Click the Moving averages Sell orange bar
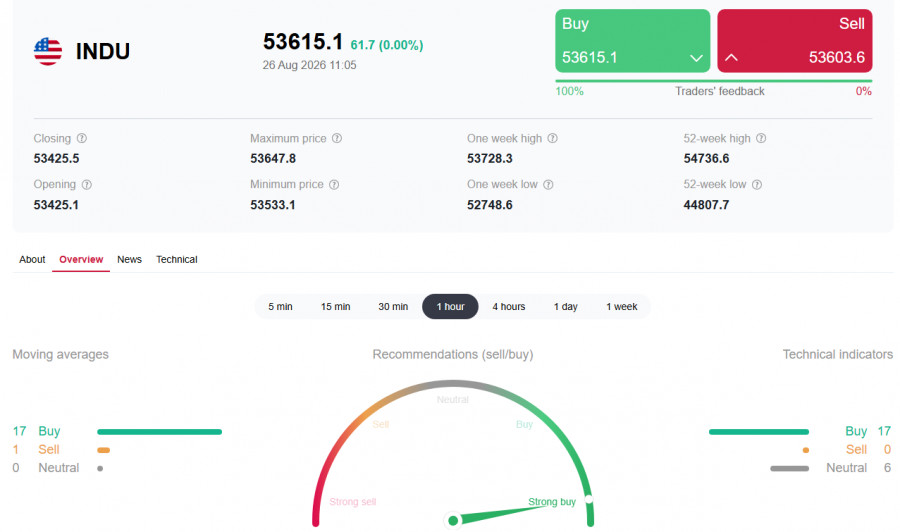The width and height of the screenshot is (900, 532). [x=103, y=450]
